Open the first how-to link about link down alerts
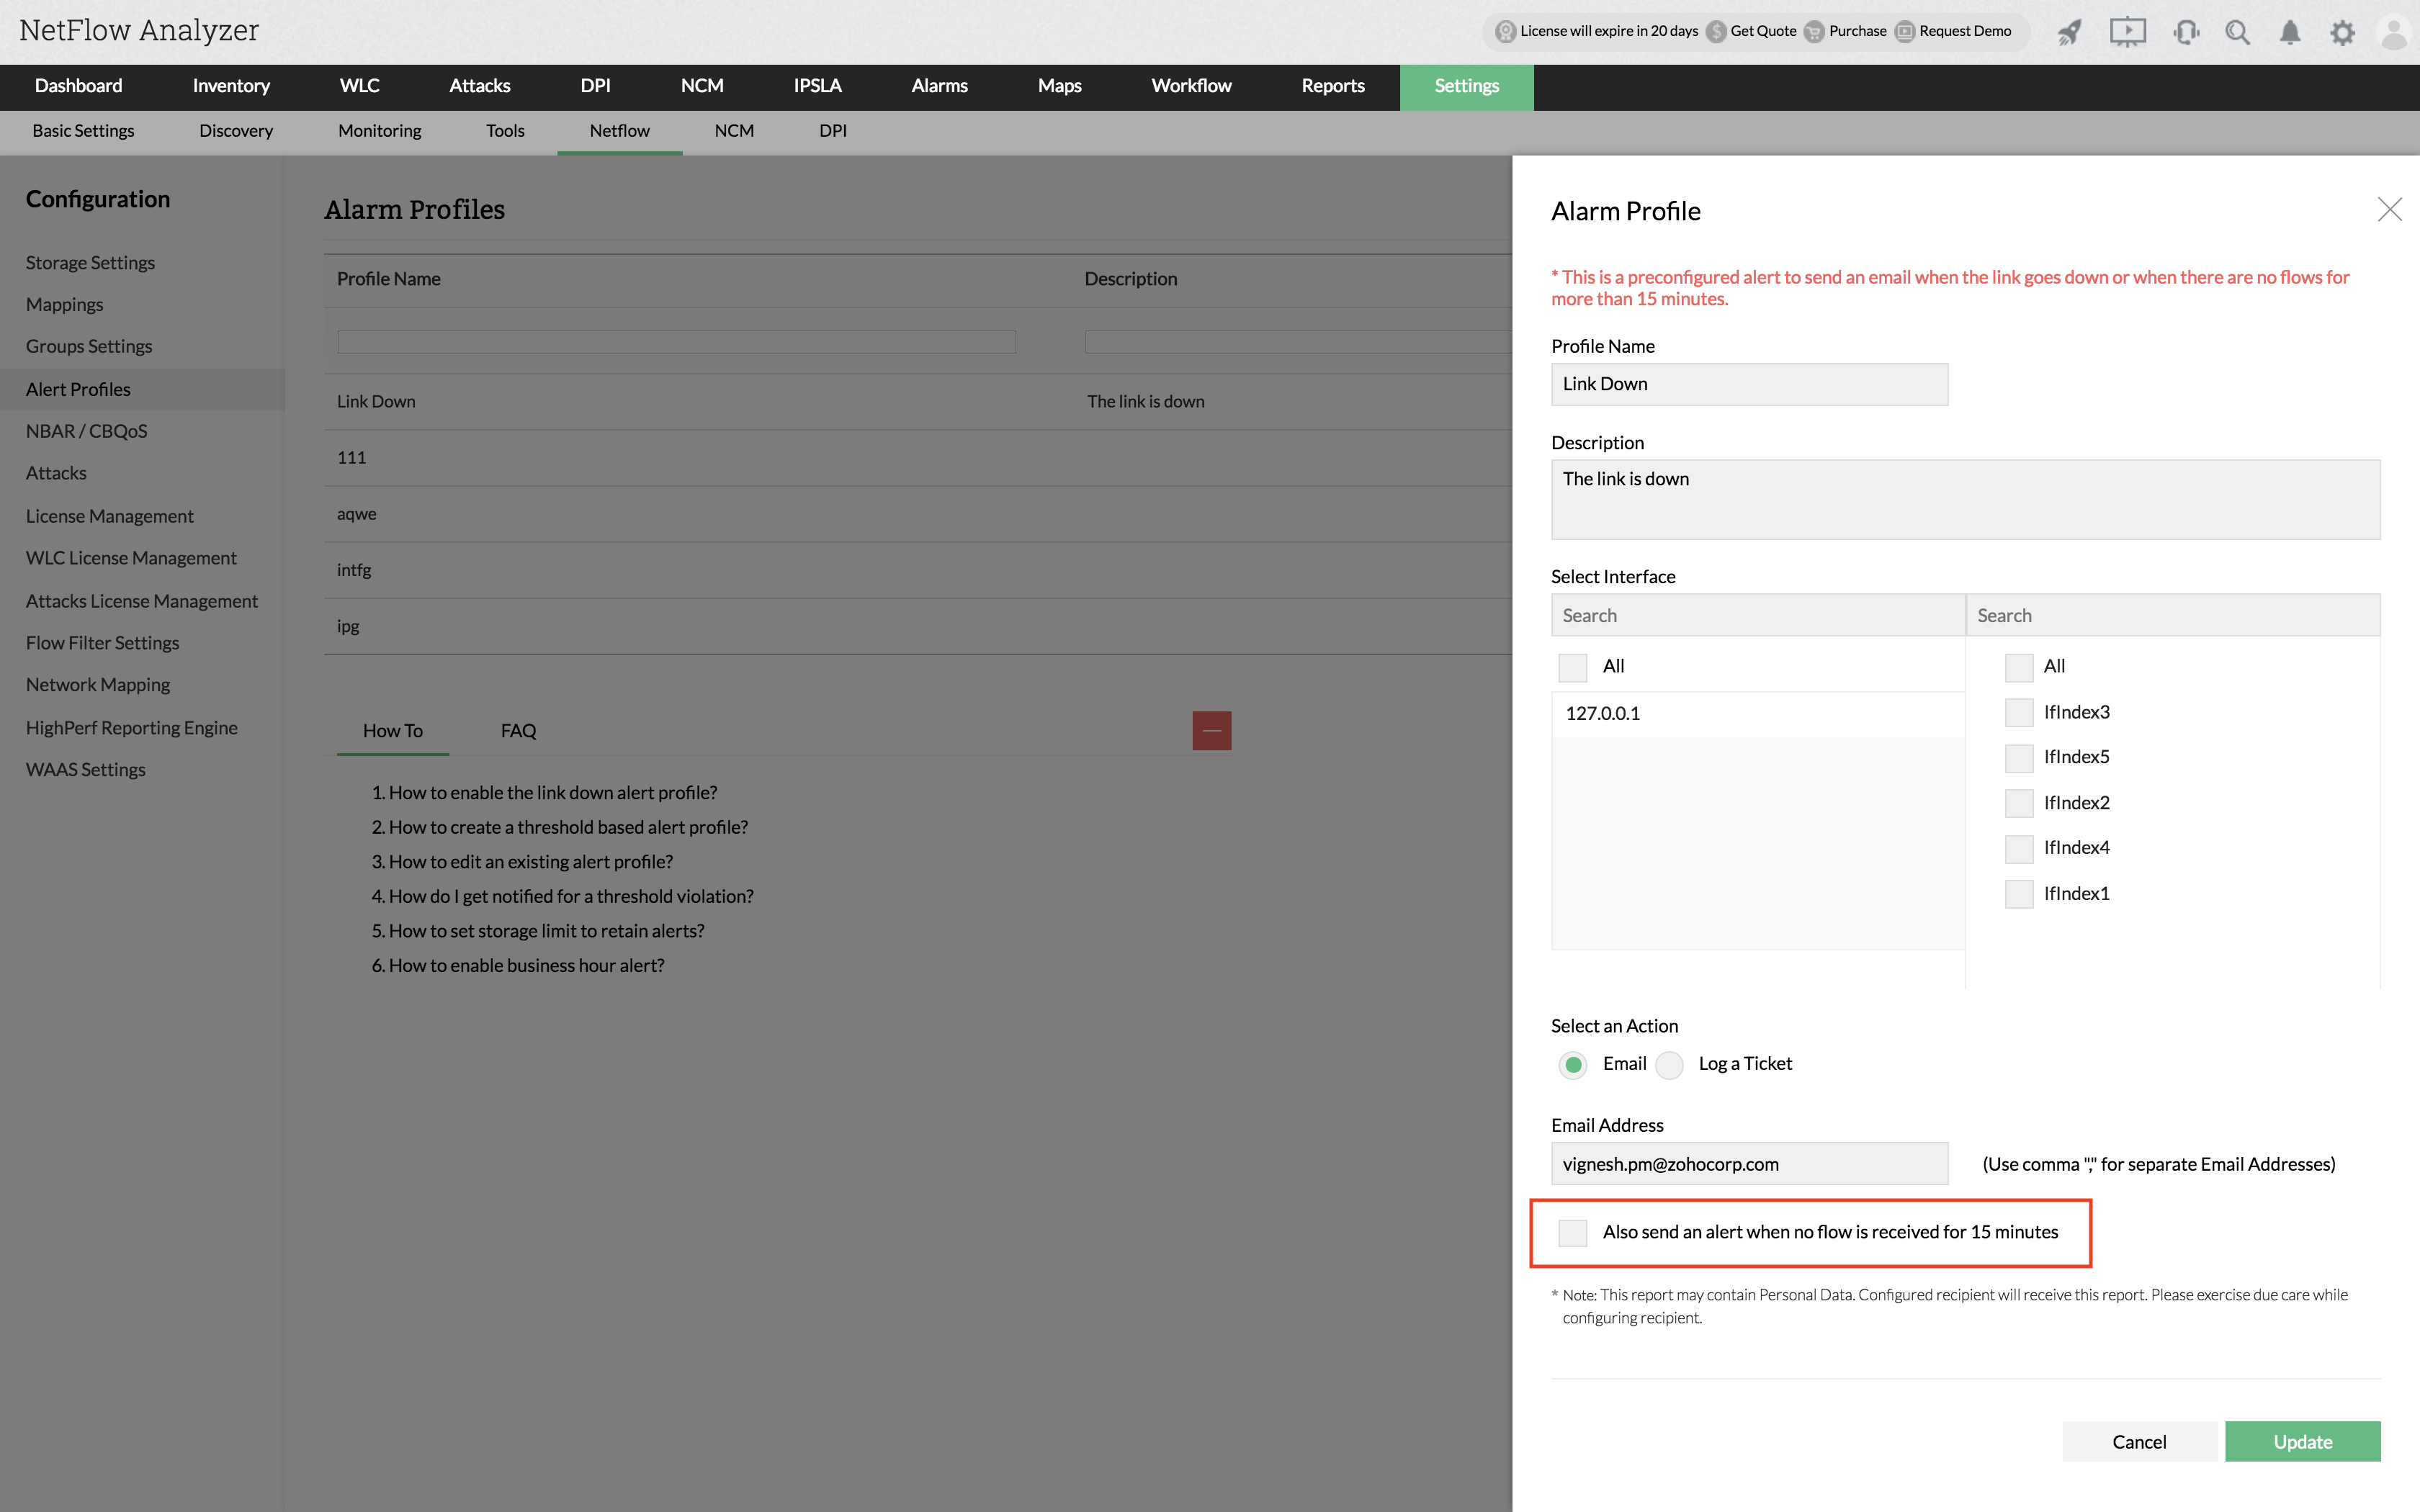This screenshot has width=2420, height=1512. click(552, 793)
